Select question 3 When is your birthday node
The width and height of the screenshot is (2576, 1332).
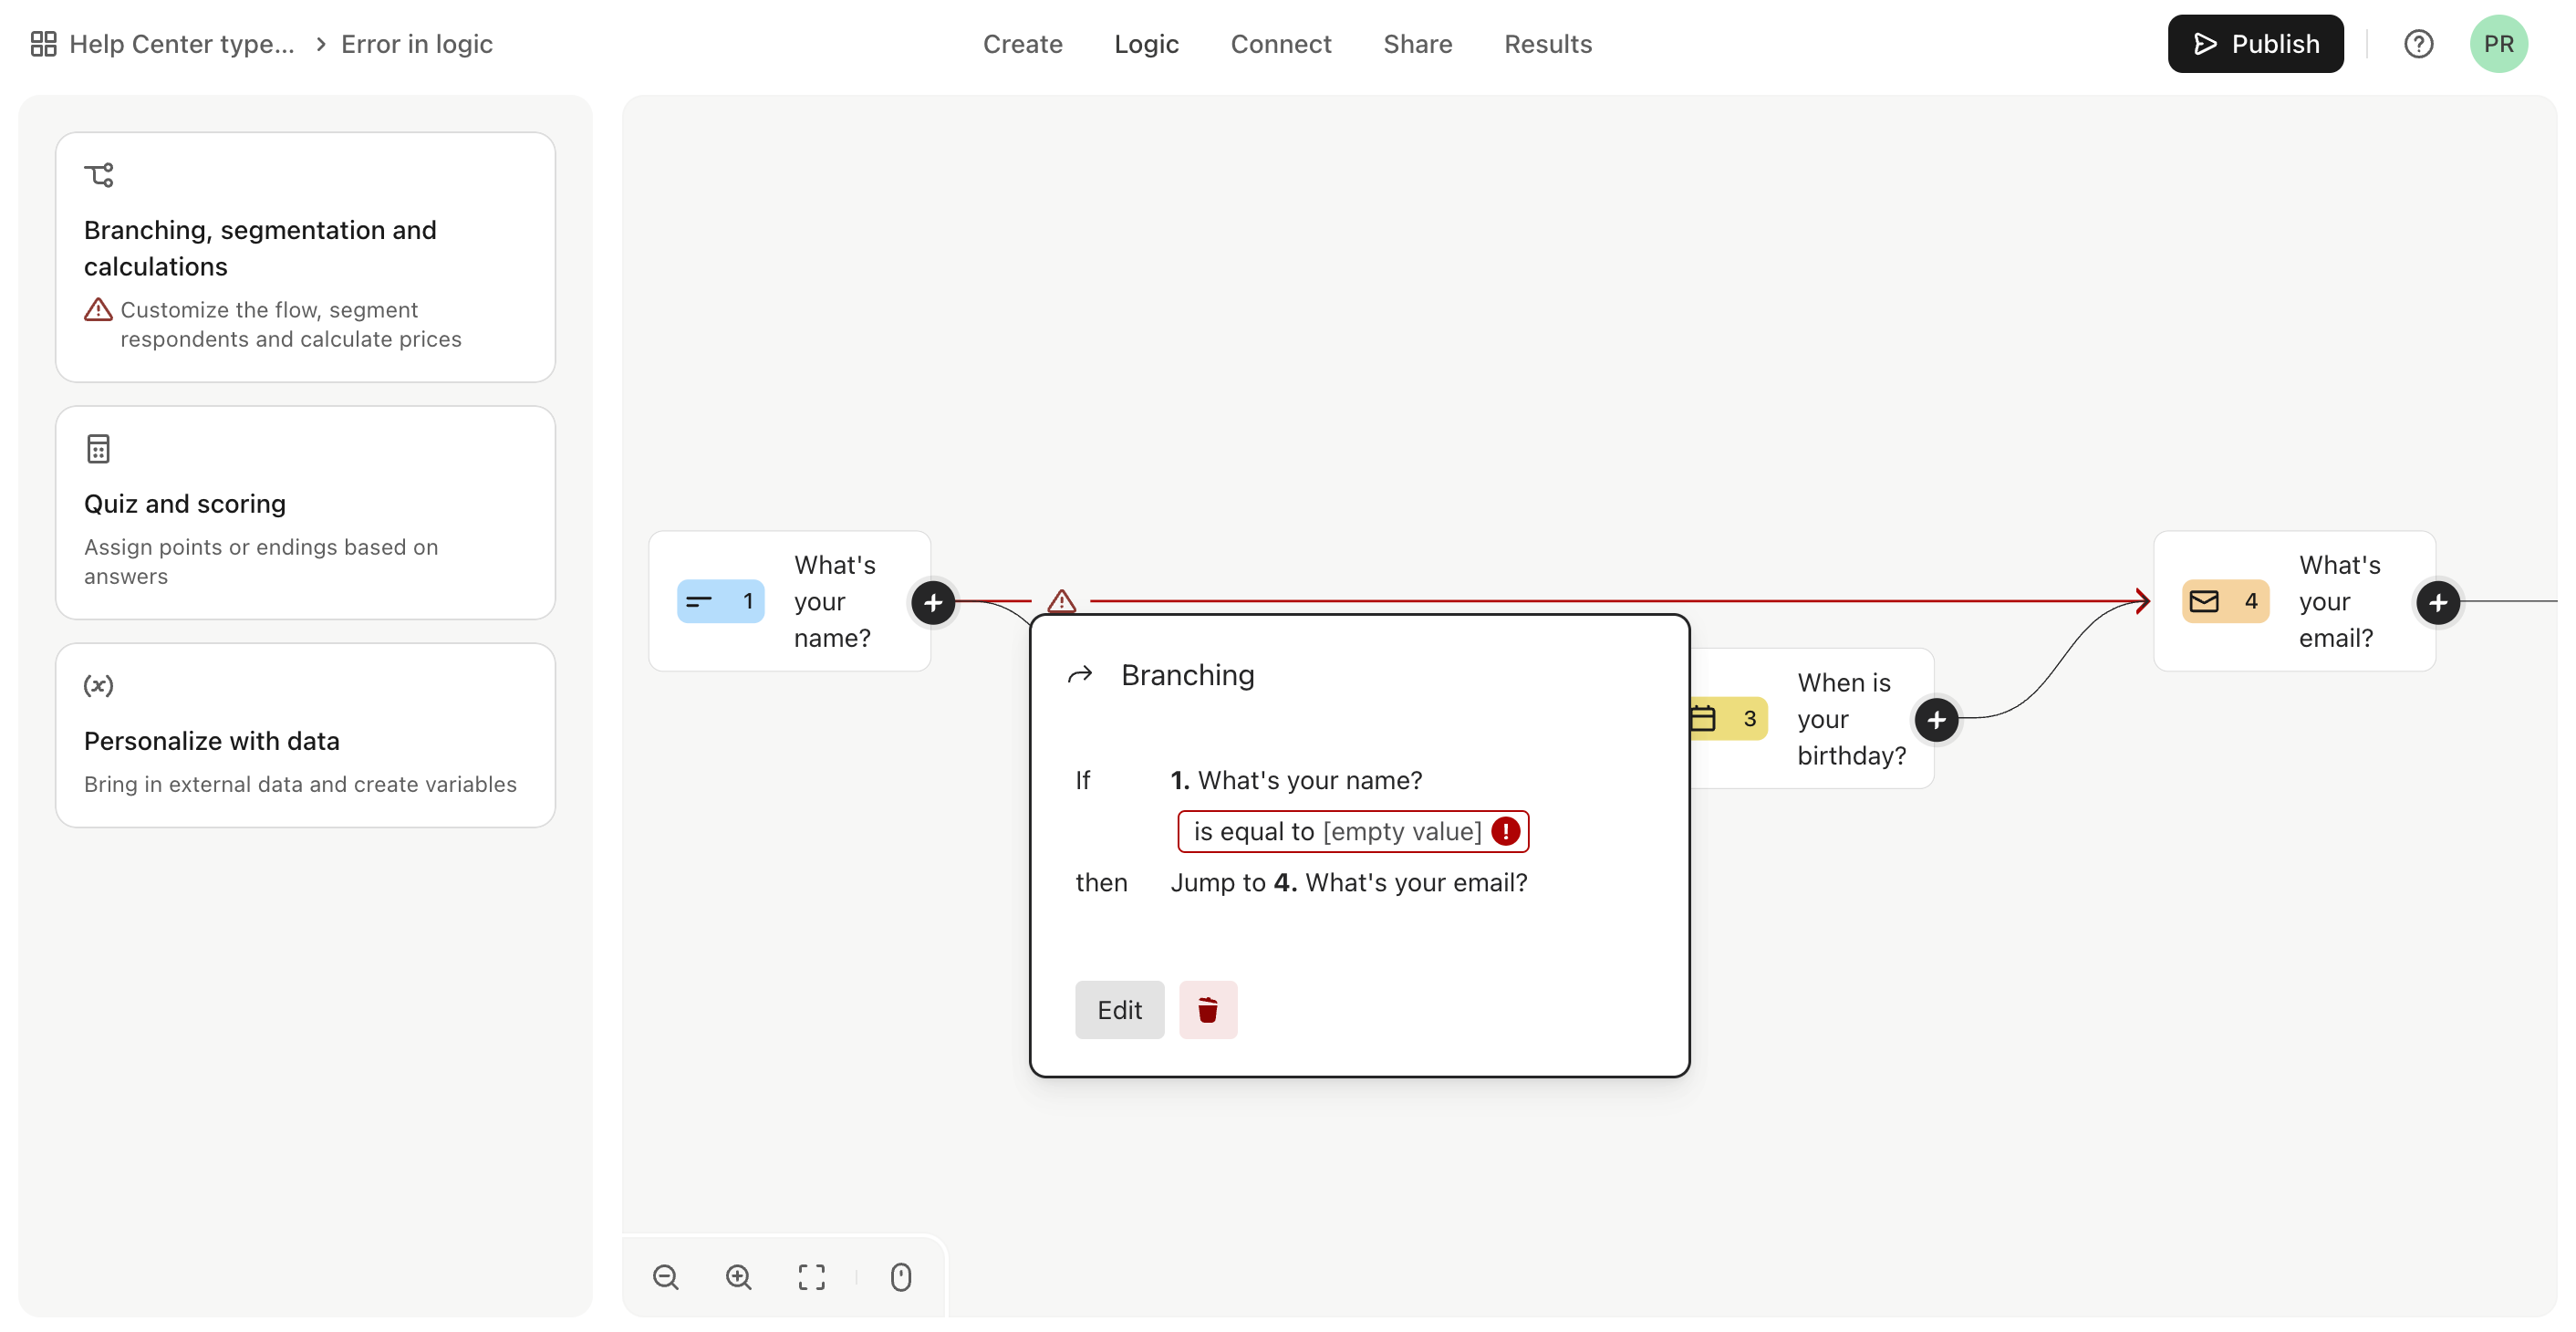1811,718
